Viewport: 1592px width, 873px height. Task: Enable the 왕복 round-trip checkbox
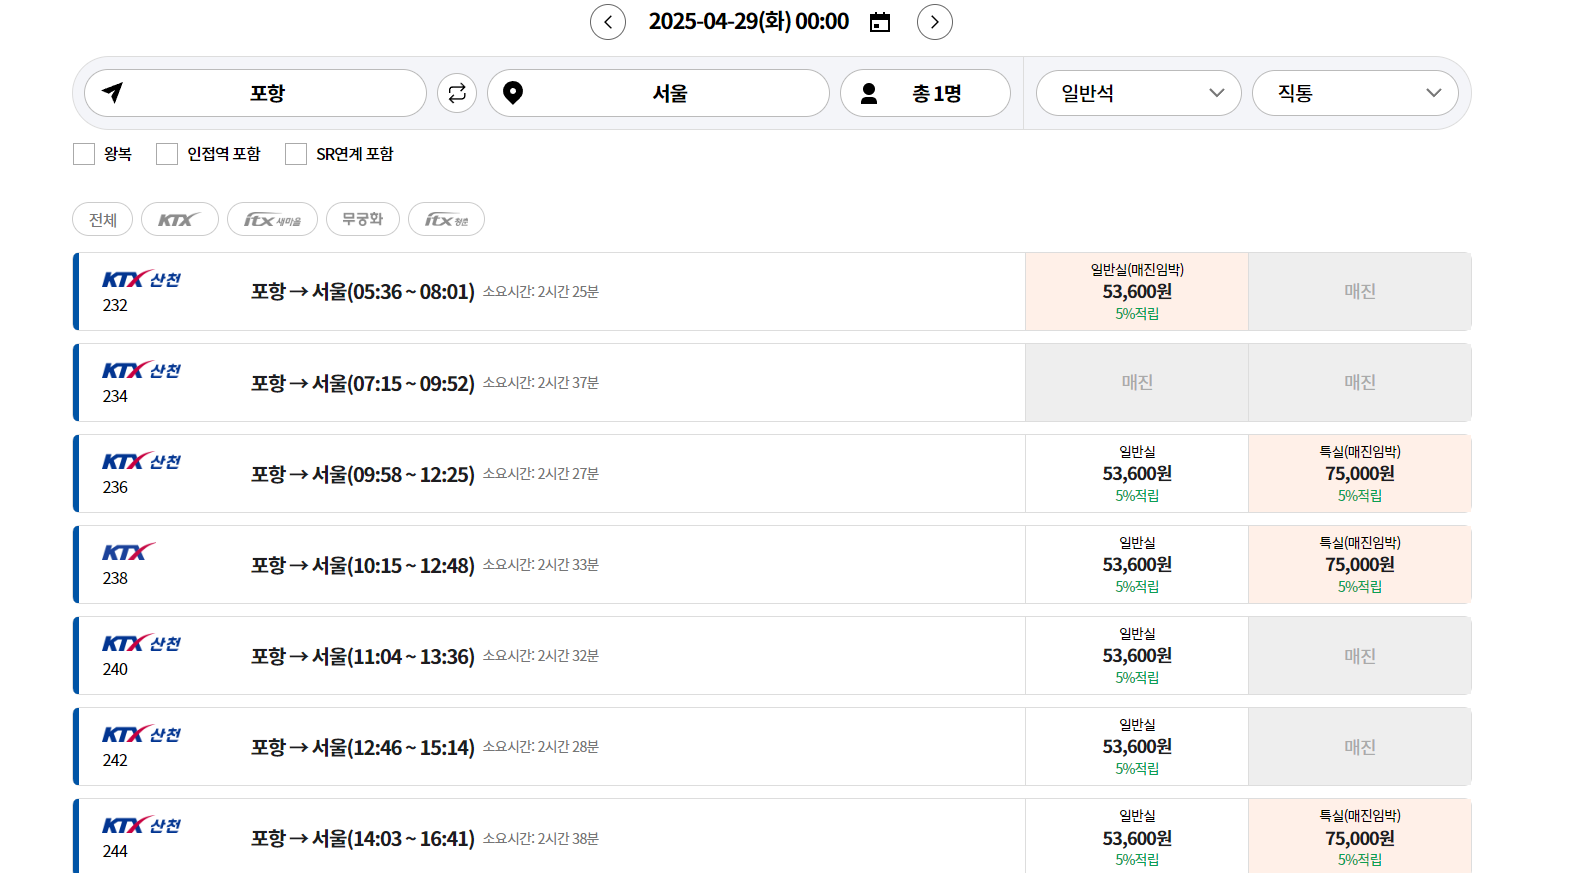84,154
